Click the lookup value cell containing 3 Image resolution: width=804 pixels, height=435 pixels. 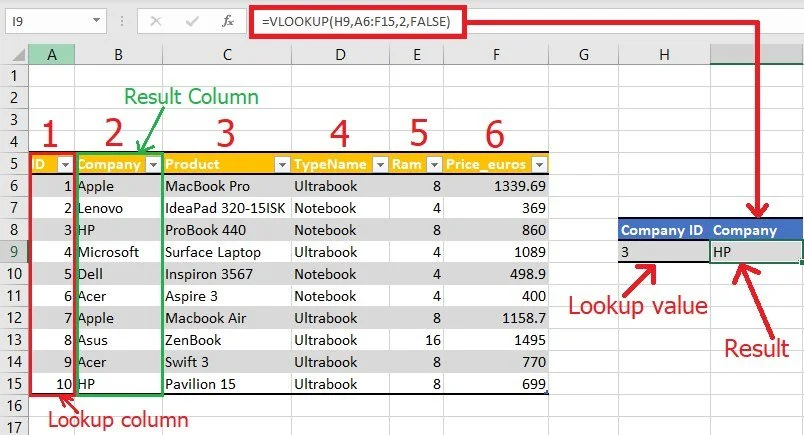tap(664, 252)
